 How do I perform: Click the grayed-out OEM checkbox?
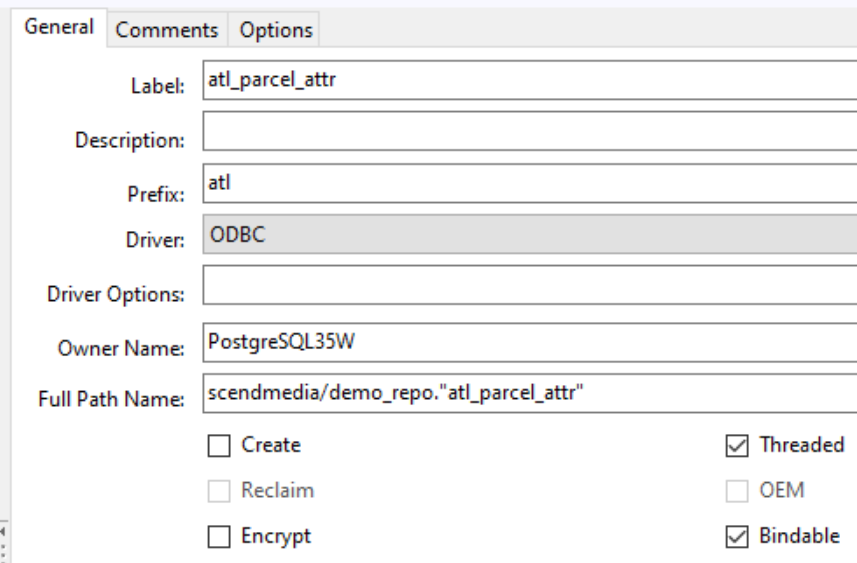click(x=735, y=490)
